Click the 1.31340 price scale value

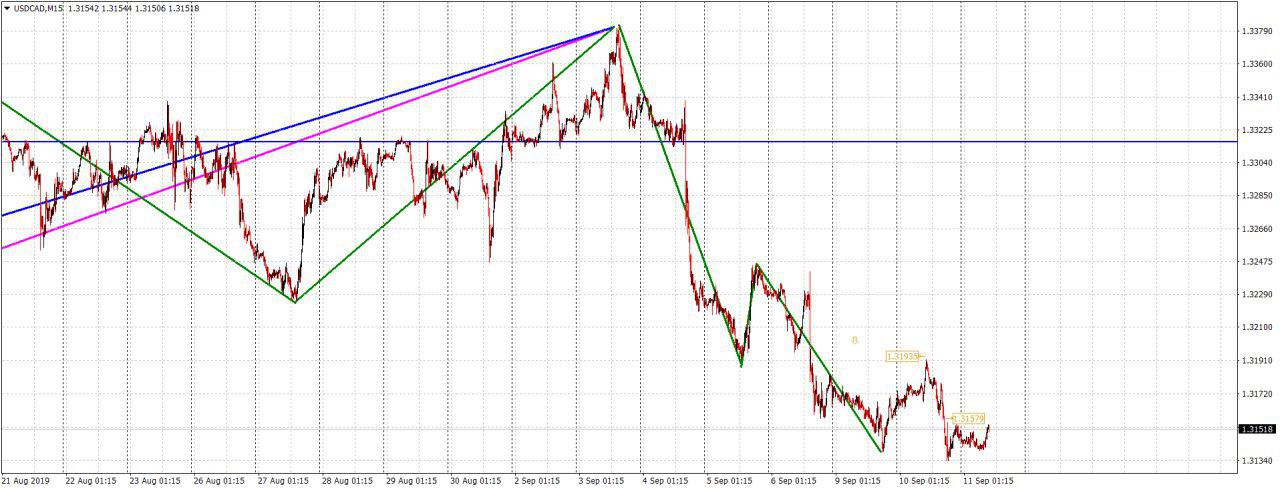pos(1256,461)
